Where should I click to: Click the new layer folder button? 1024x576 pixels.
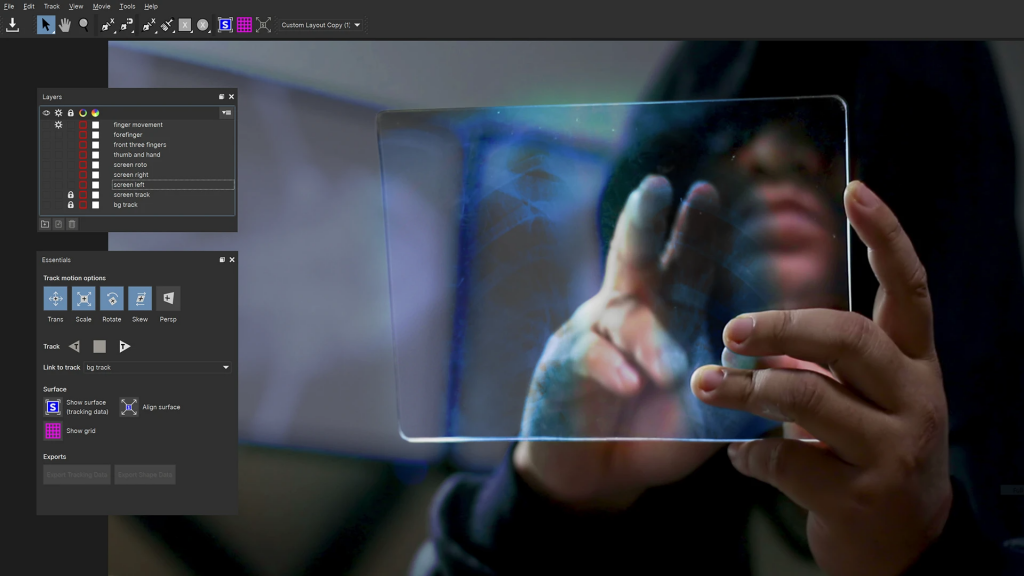pyautogui.click(x=45, y=223)
